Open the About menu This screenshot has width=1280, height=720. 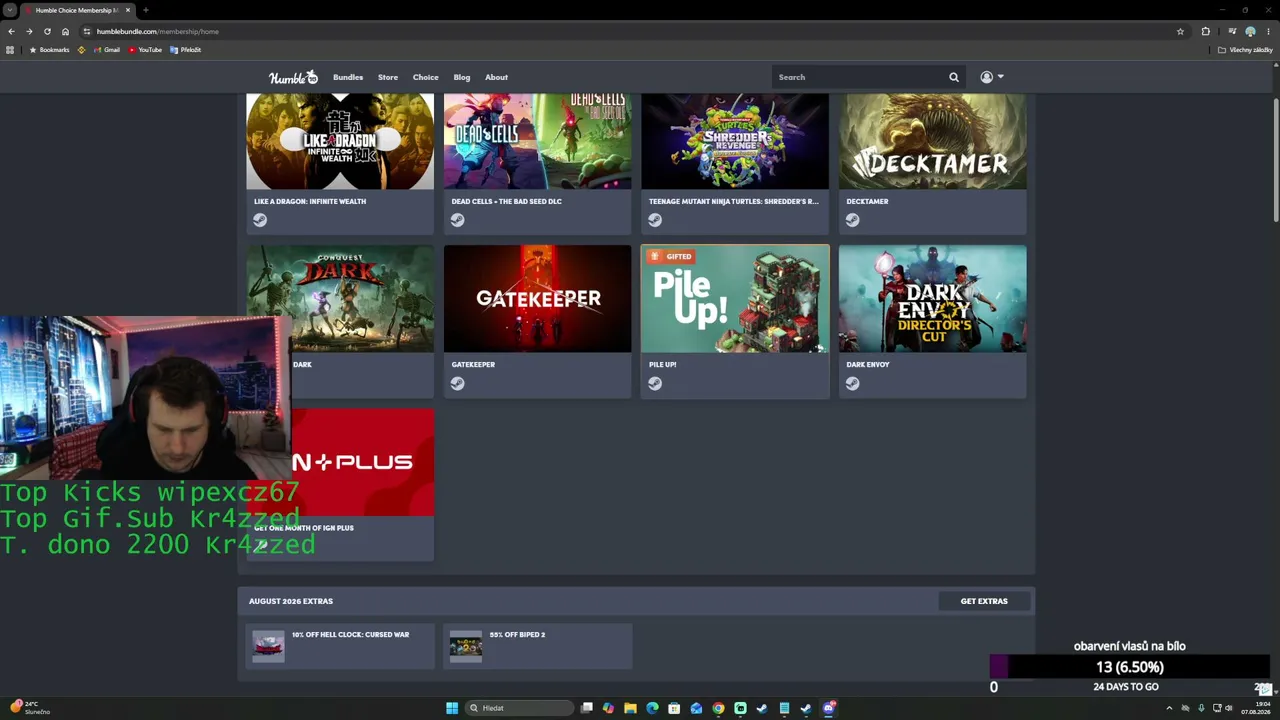(x=497, y=77)
